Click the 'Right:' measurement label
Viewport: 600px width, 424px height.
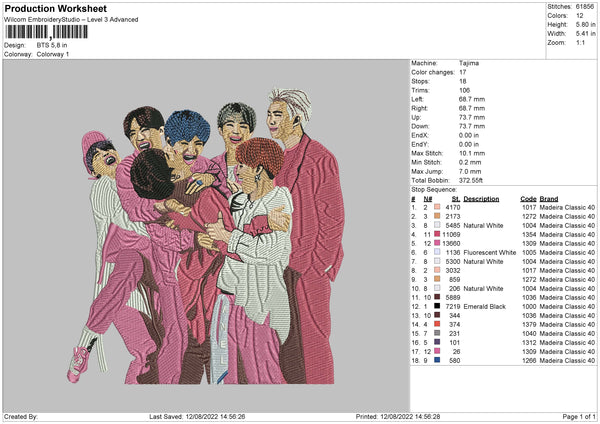point(419,108)
